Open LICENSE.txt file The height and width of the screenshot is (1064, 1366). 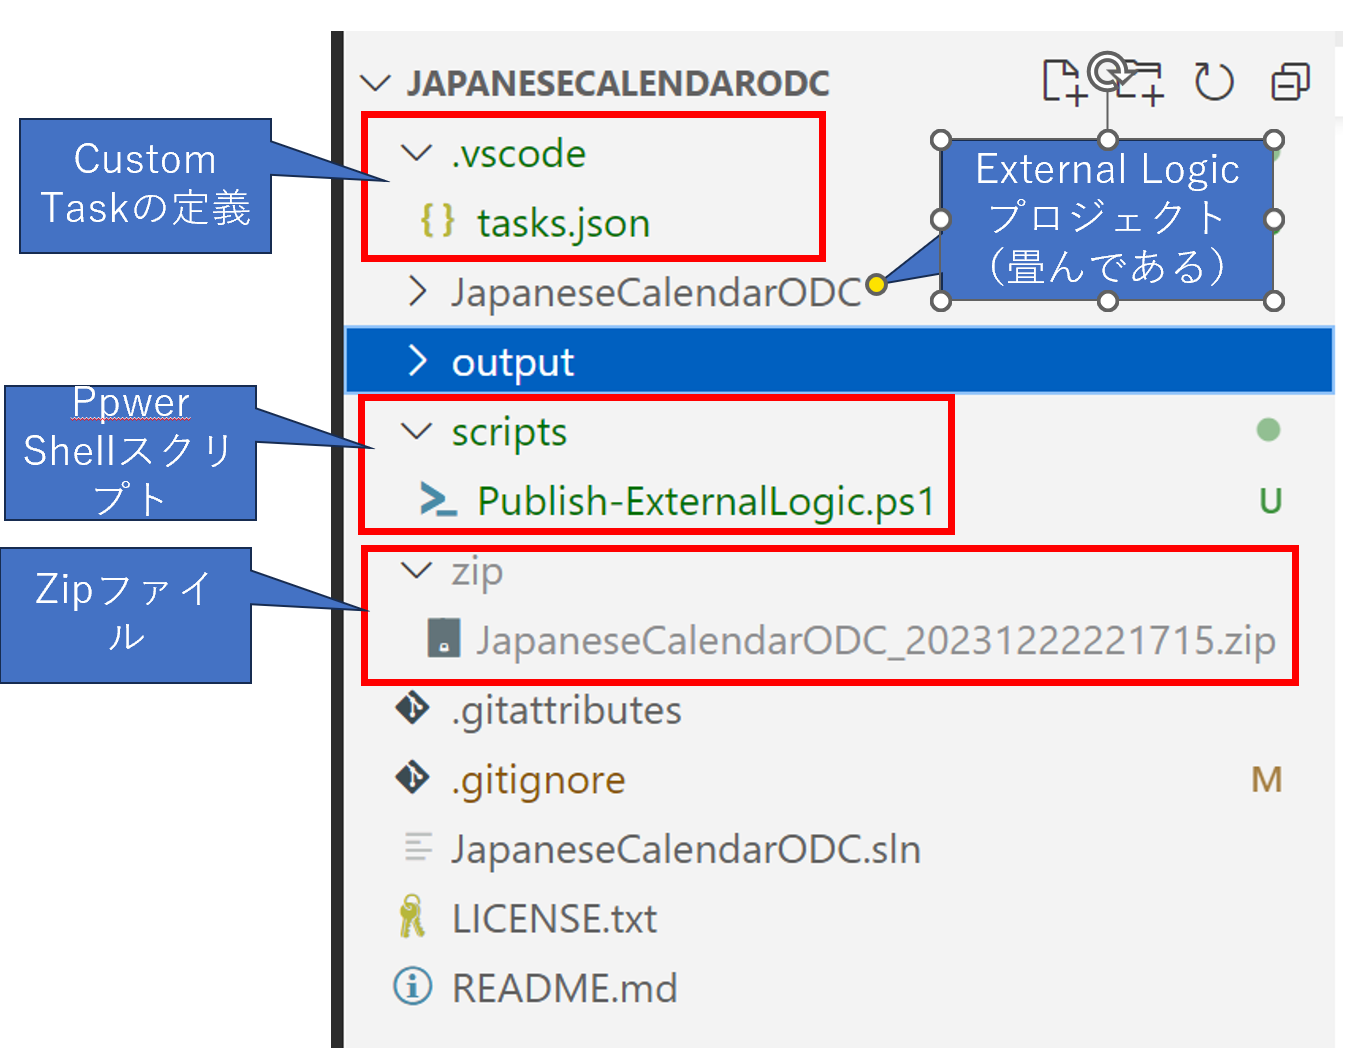point(554,919)
